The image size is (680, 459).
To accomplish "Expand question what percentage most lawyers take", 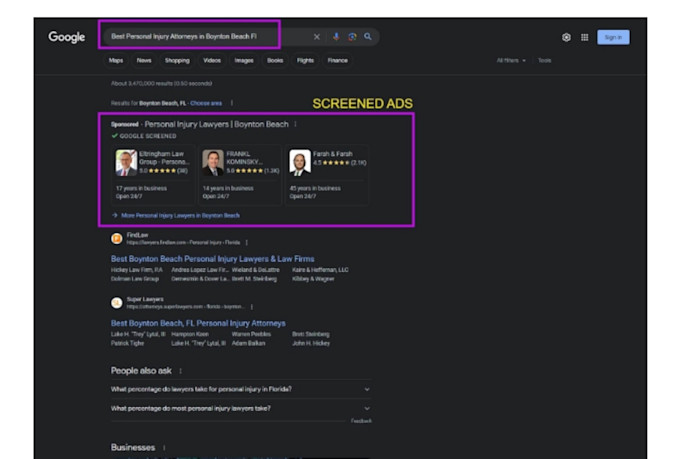I will click(x=241, y=408).
